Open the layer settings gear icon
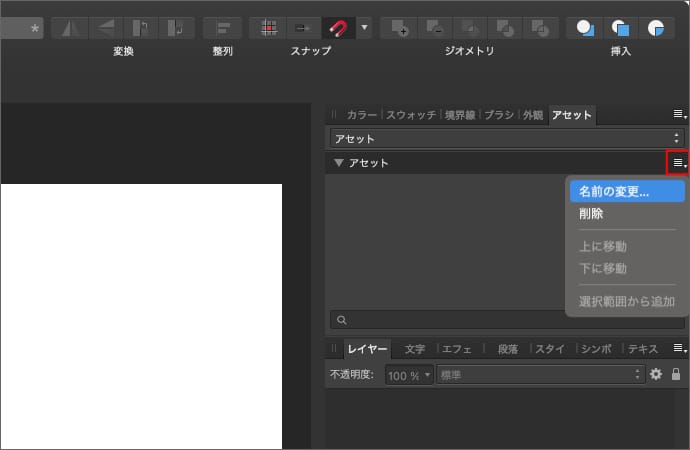Screen dimensions: 690x450 656,374
